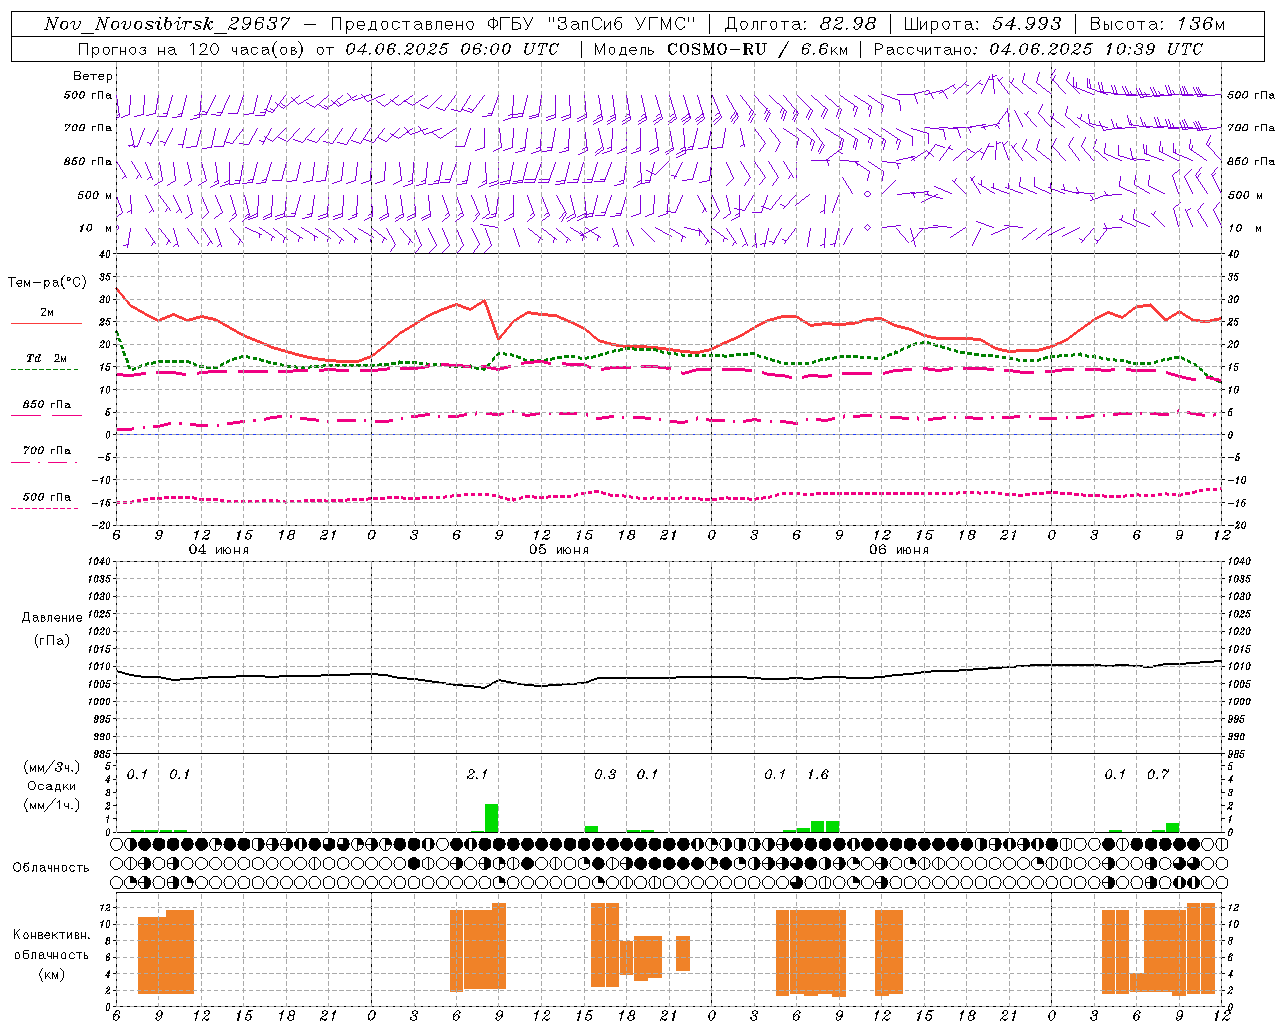Viewport: 1280px width, 1024px height.
Task: Select the green Td 2м dew point legend
Action: (46, 369)
